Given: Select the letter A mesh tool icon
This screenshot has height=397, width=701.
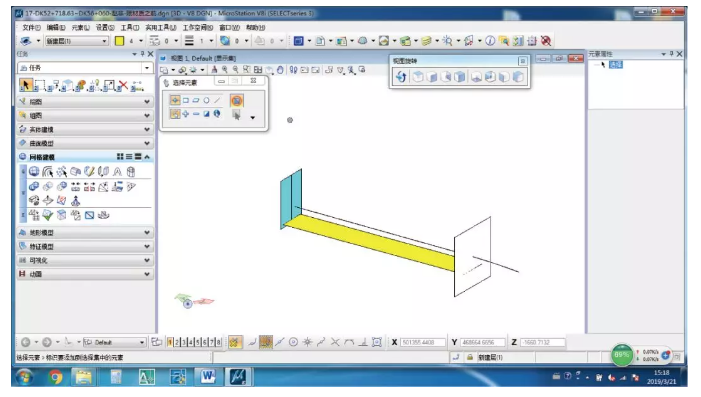Looking at the screenshot, I should (x=117, y=172).
